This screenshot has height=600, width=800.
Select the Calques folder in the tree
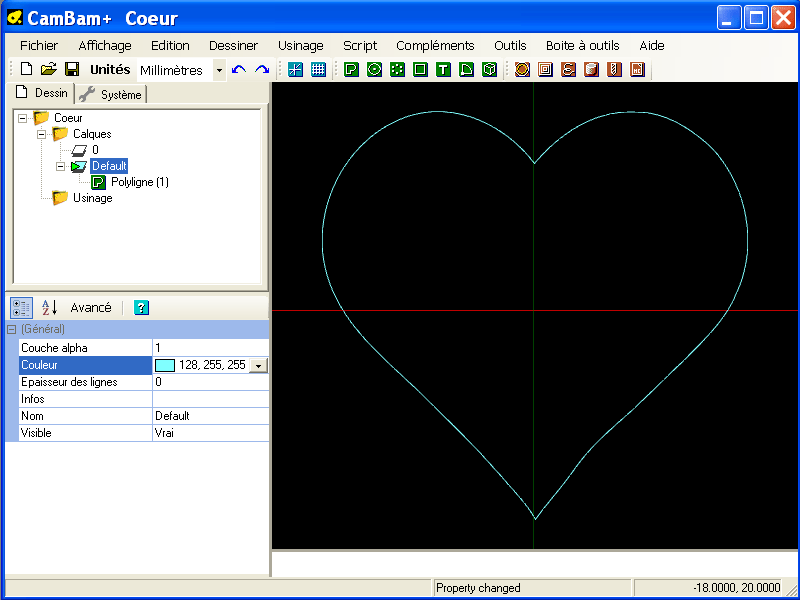(x=92, y=134)
